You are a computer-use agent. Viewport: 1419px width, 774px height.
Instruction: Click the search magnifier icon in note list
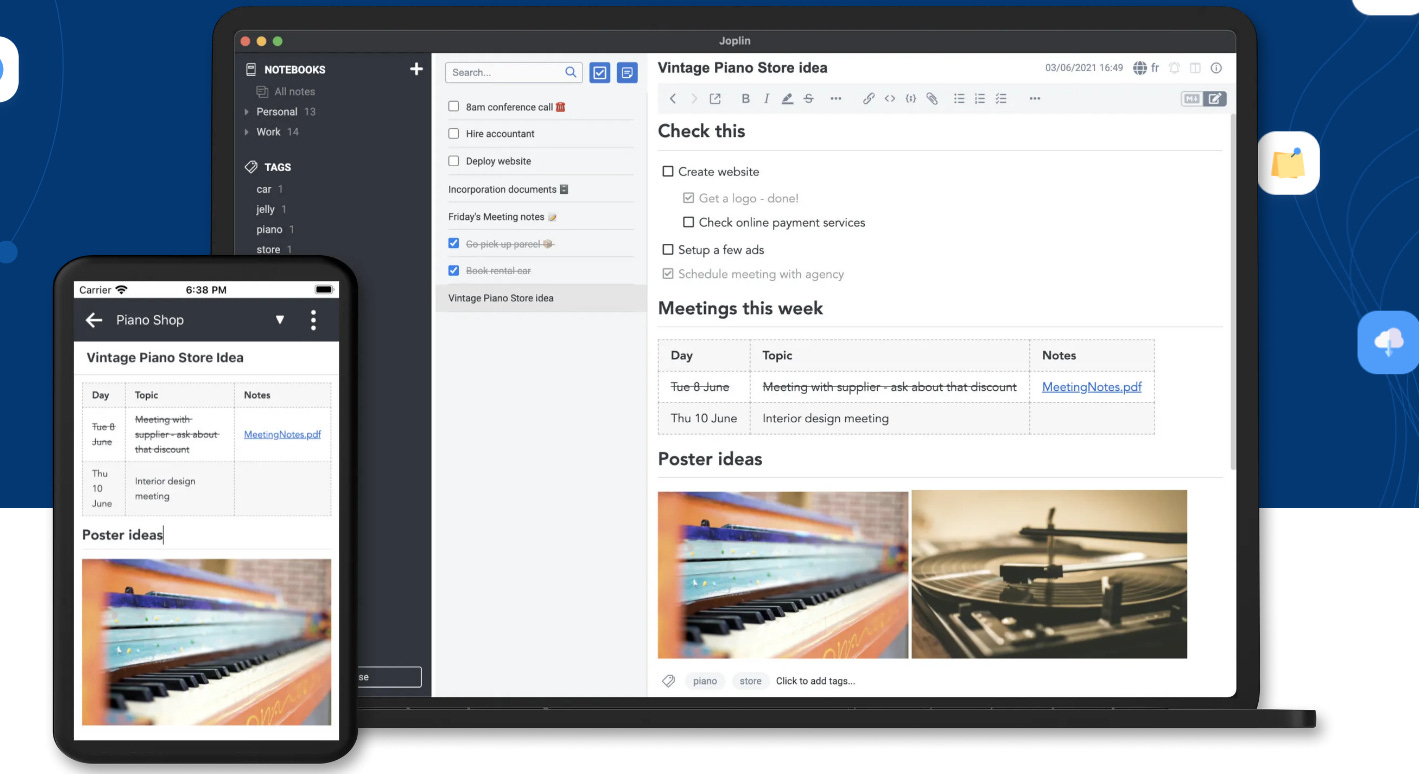click(571, 72)
